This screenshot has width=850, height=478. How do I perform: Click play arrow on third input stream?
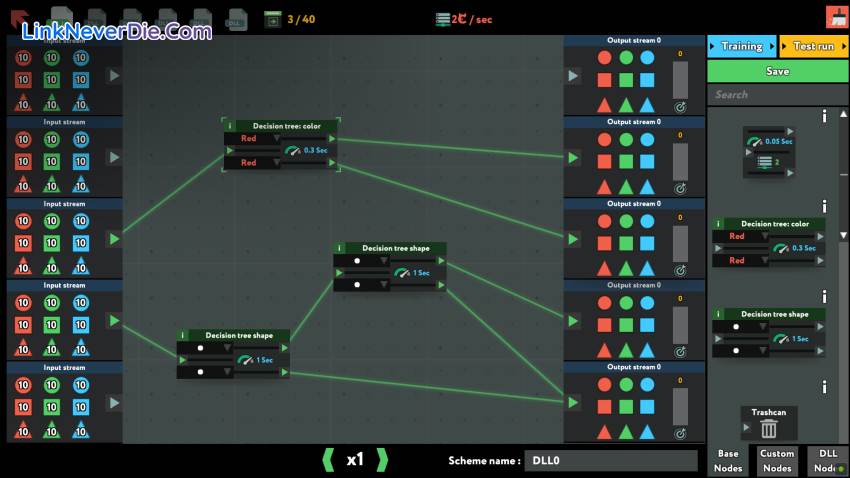point(114,239)
